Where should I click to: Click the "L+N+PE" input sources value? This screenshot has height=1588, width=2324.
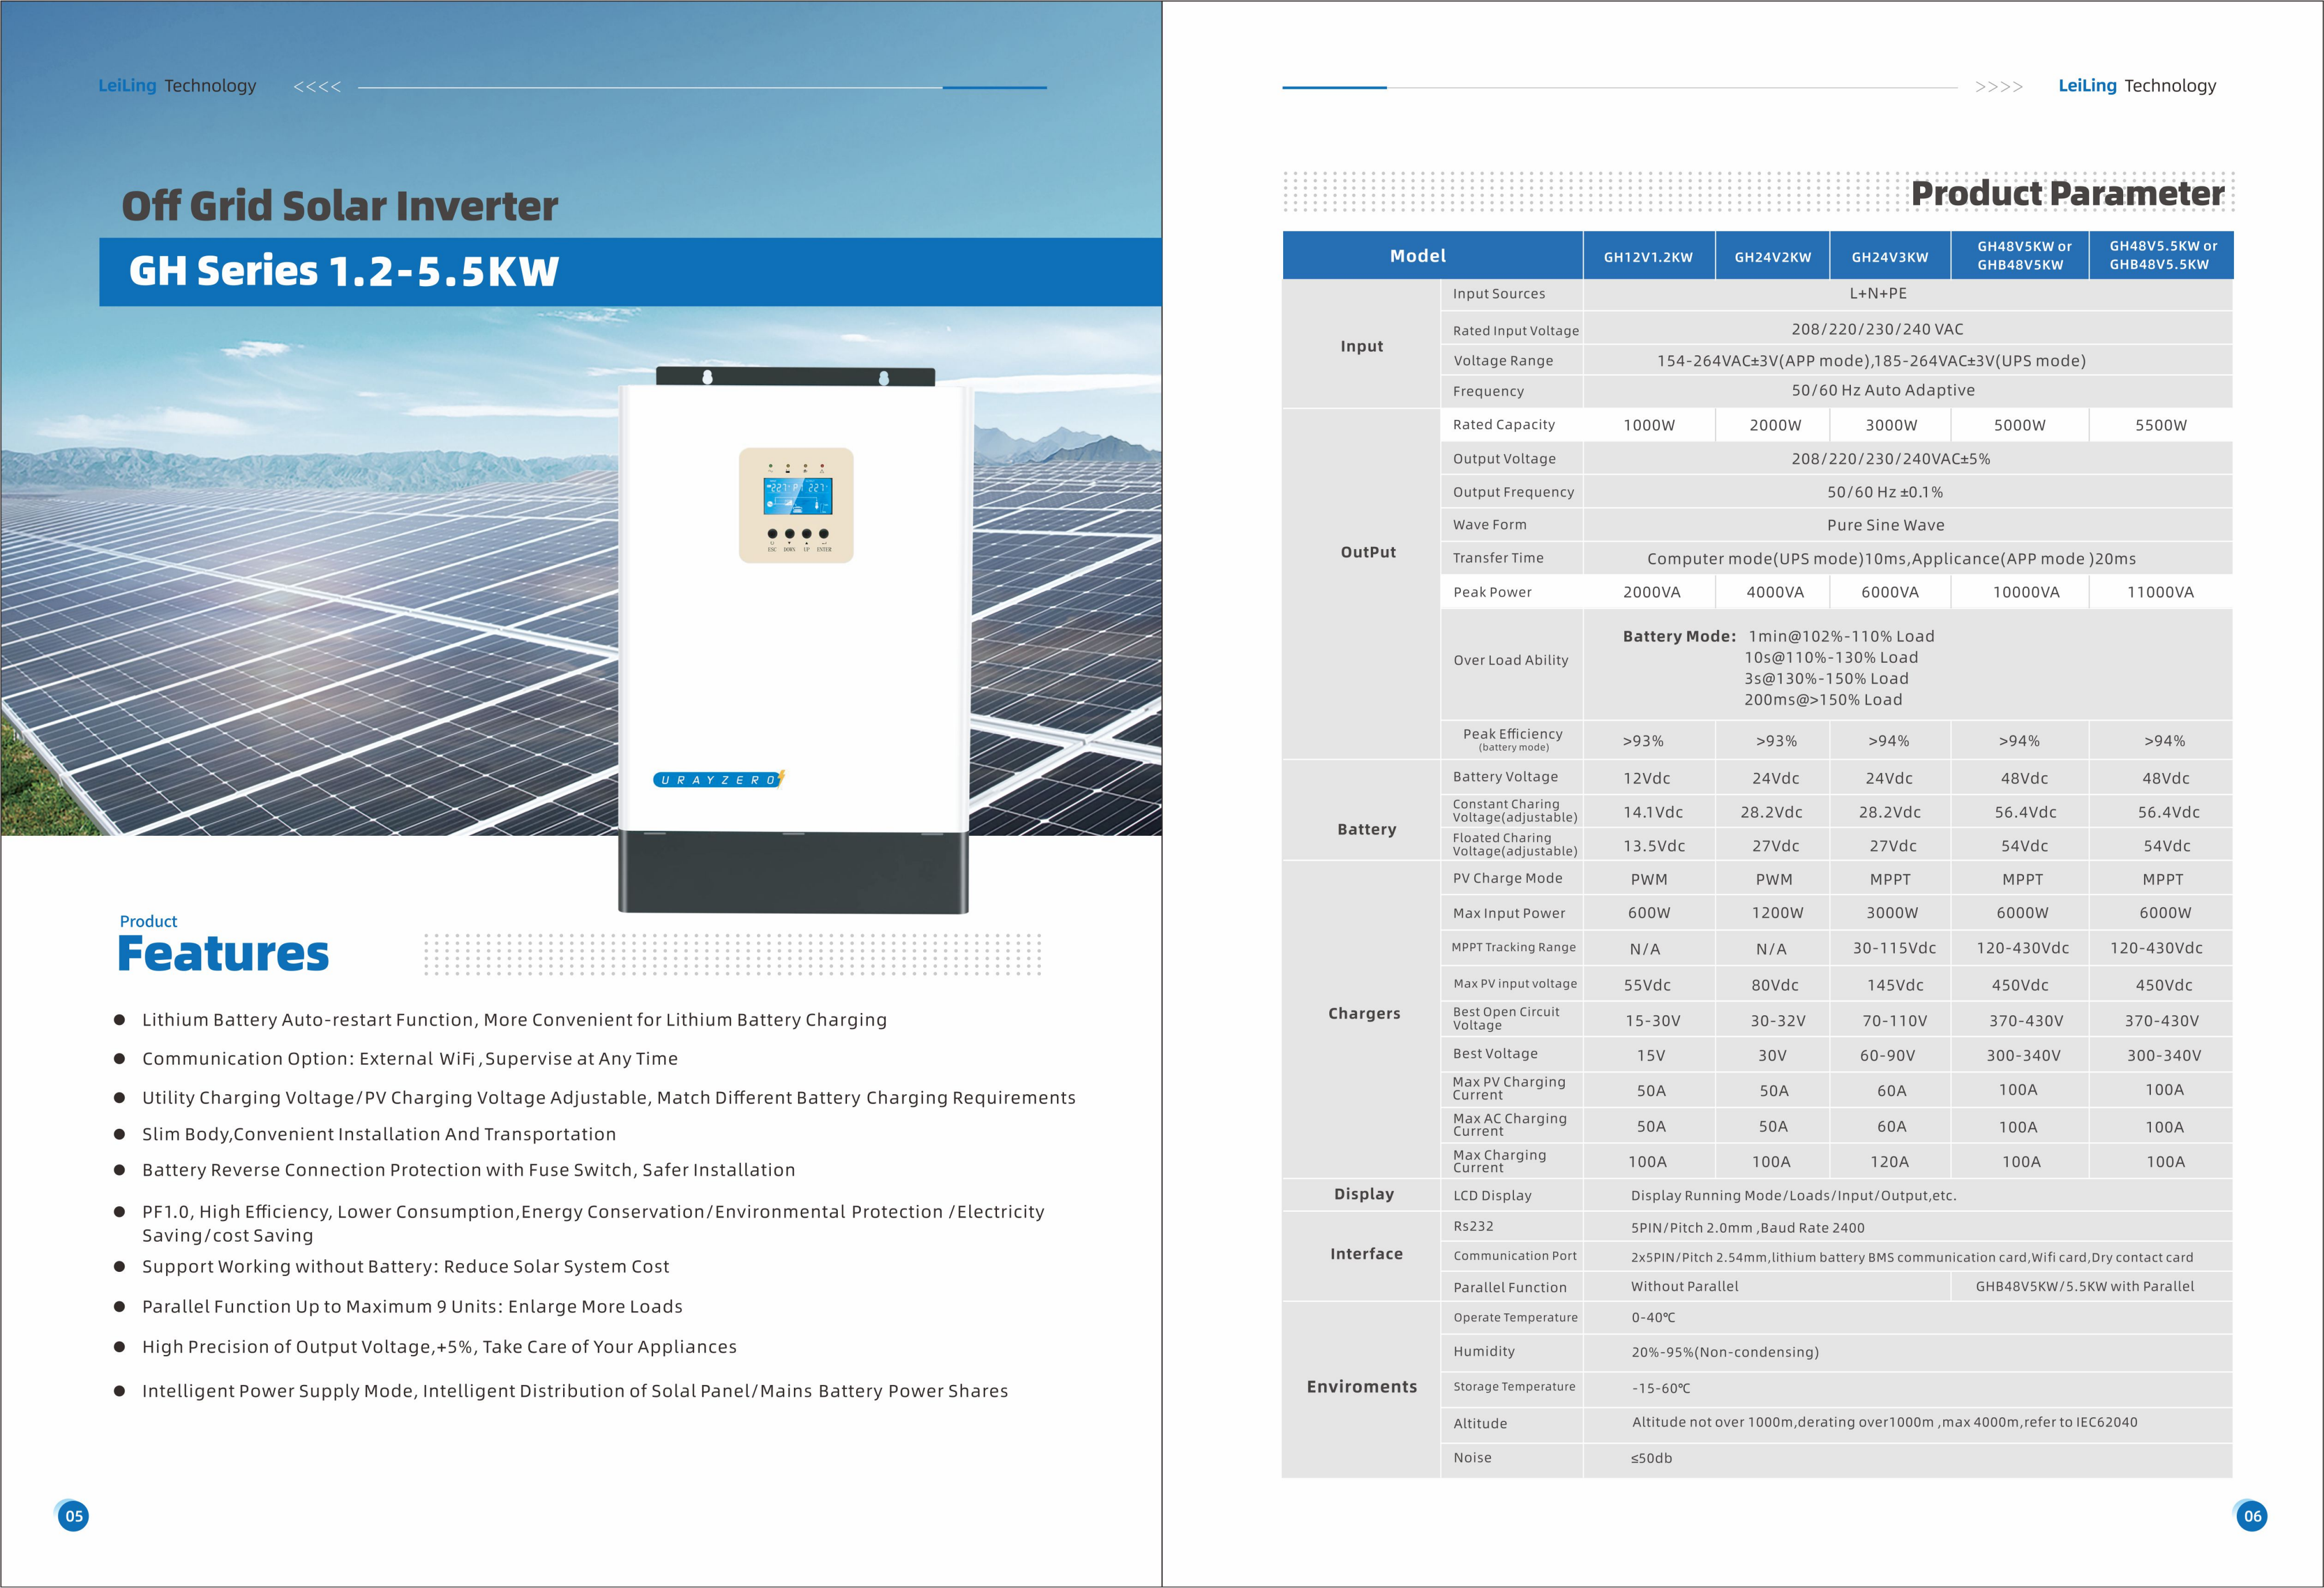[1878, 294]
